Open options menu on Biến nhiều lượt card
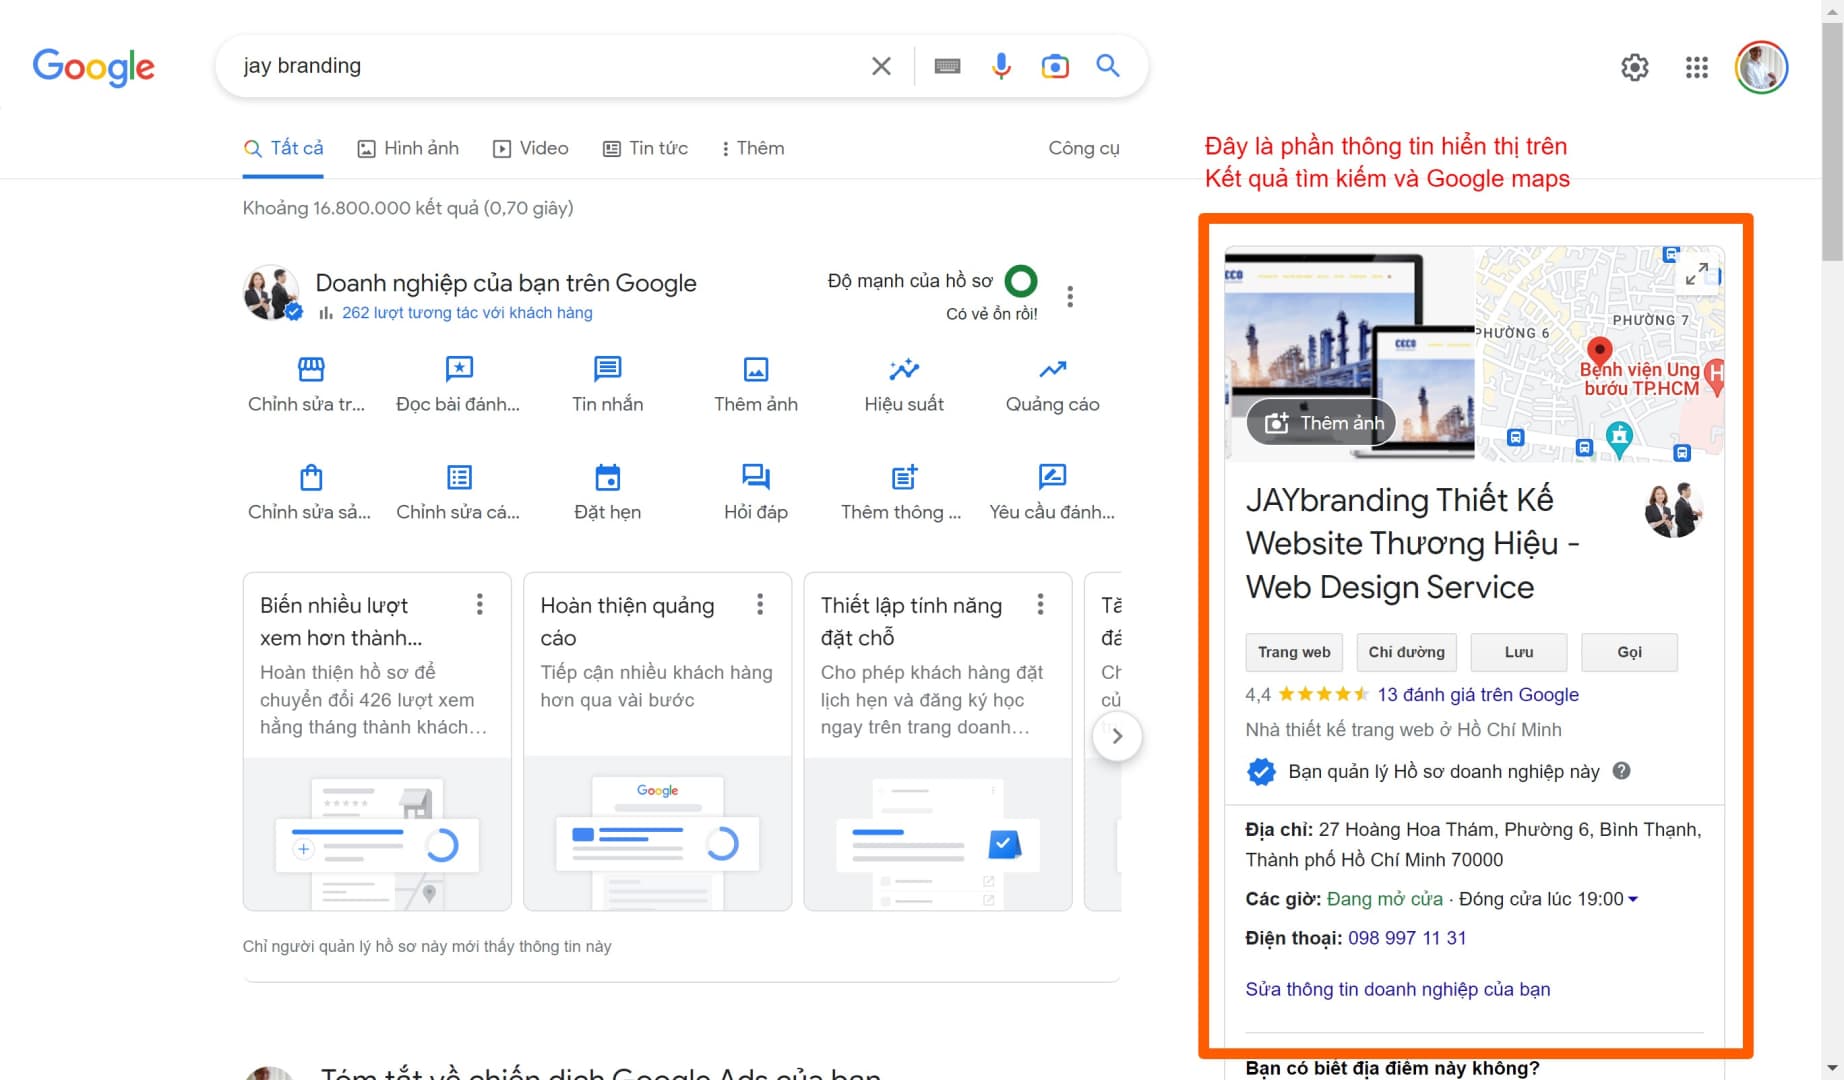The image size is (1844, 1080). [480, 604]
